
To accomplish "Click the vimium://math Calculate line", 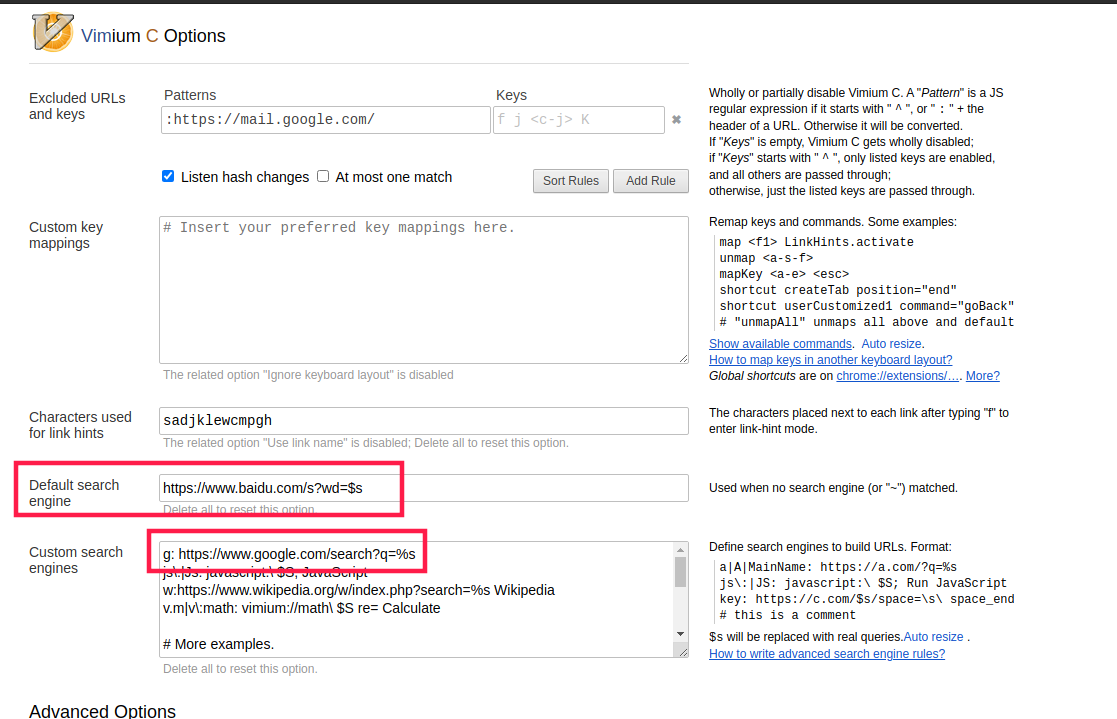I will click(301, 608).
